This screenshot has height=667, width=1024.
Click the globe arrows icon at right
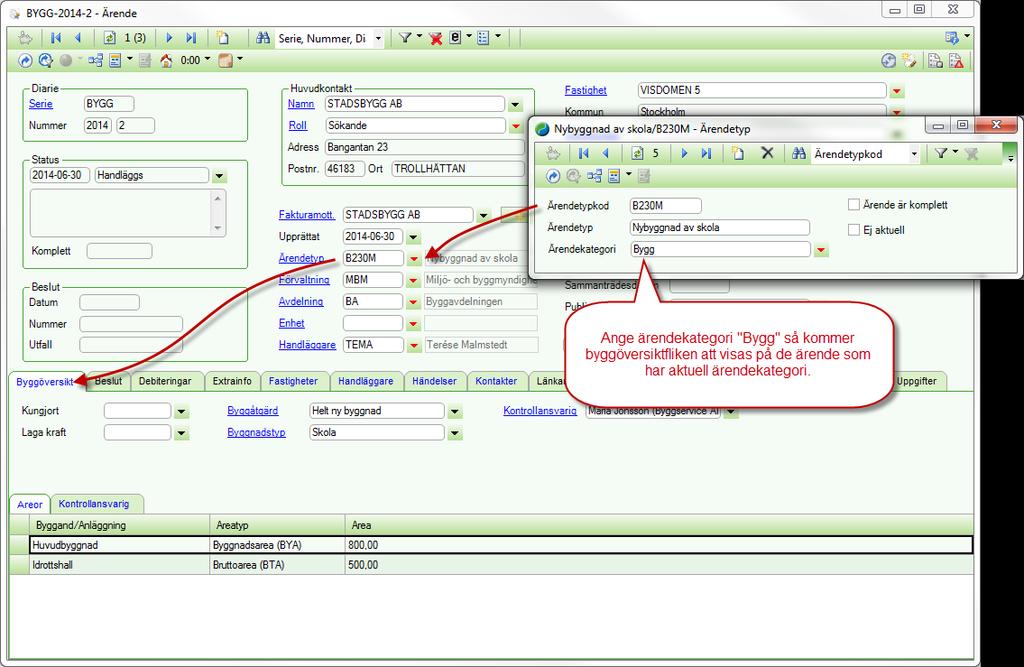[x=888, y=61]
